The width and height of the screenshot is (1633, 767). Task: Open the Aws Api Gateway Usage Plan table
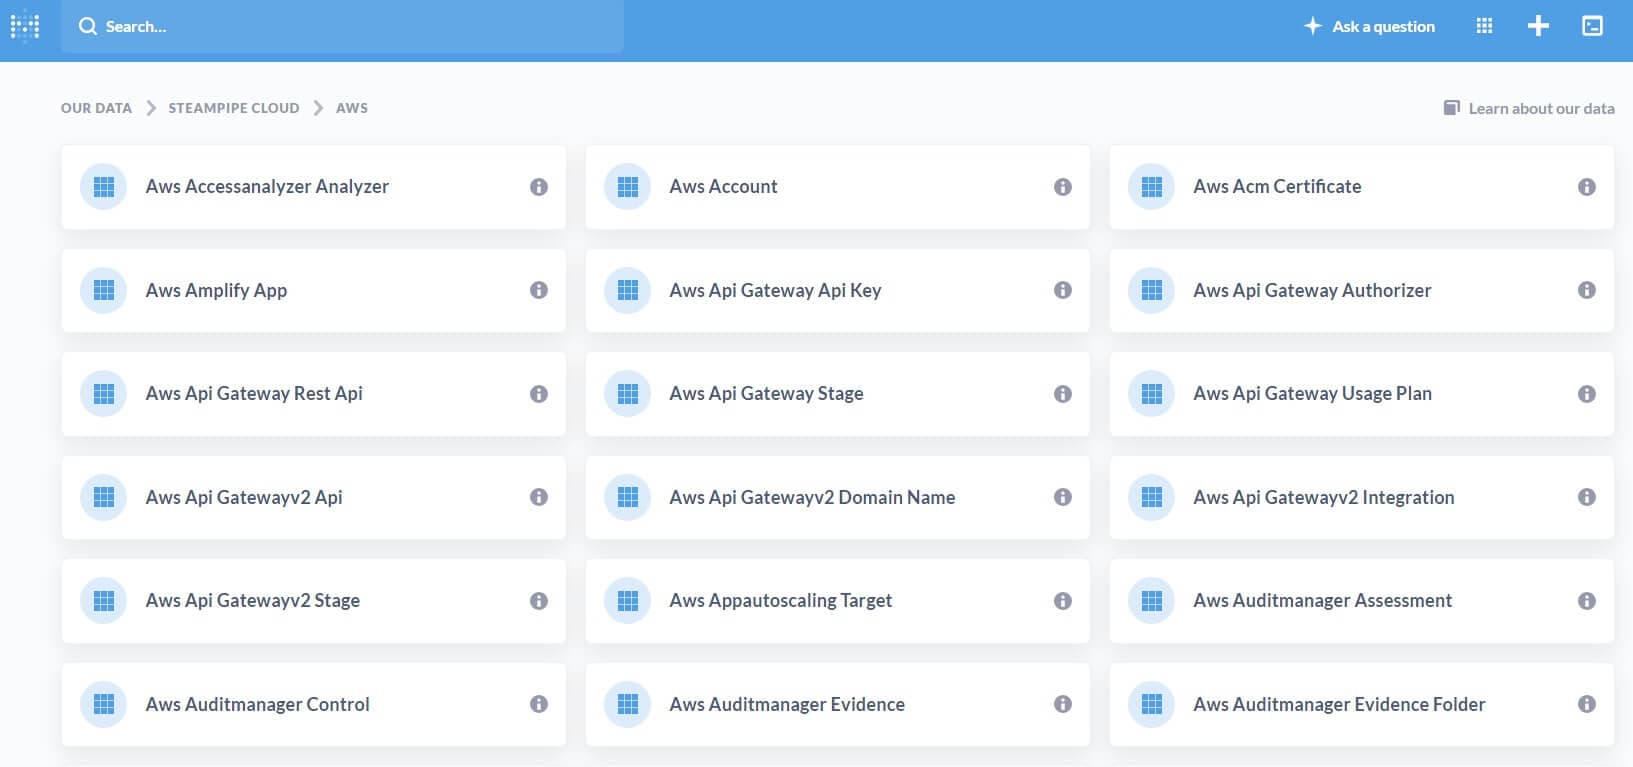point(1361,394)
